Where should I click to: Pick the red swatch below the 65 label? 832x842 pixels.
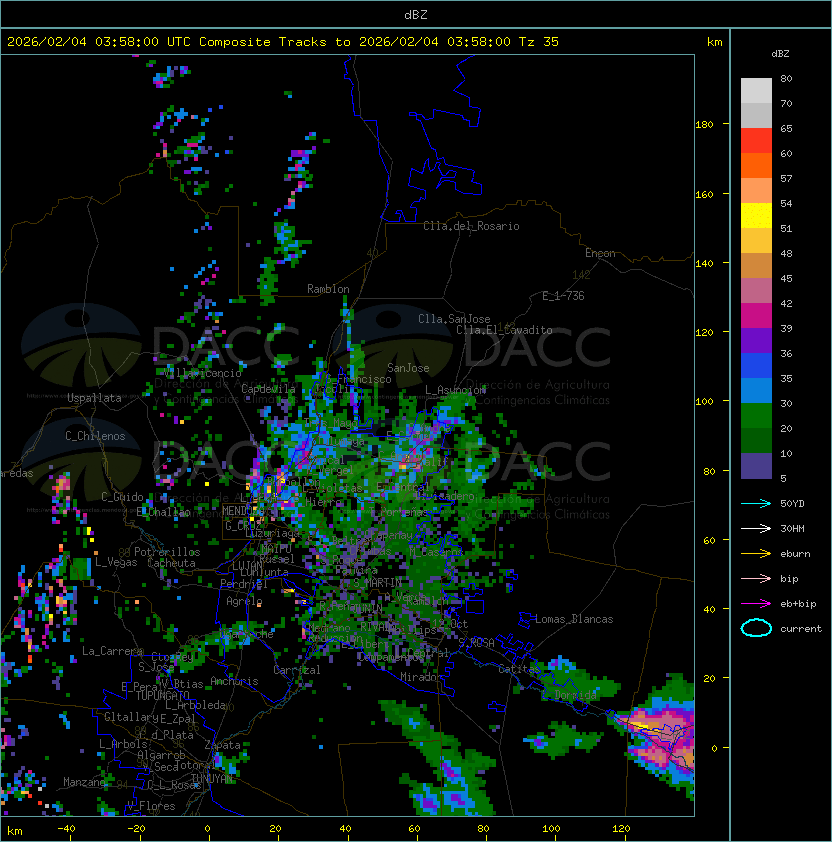[x=756, y=141]
